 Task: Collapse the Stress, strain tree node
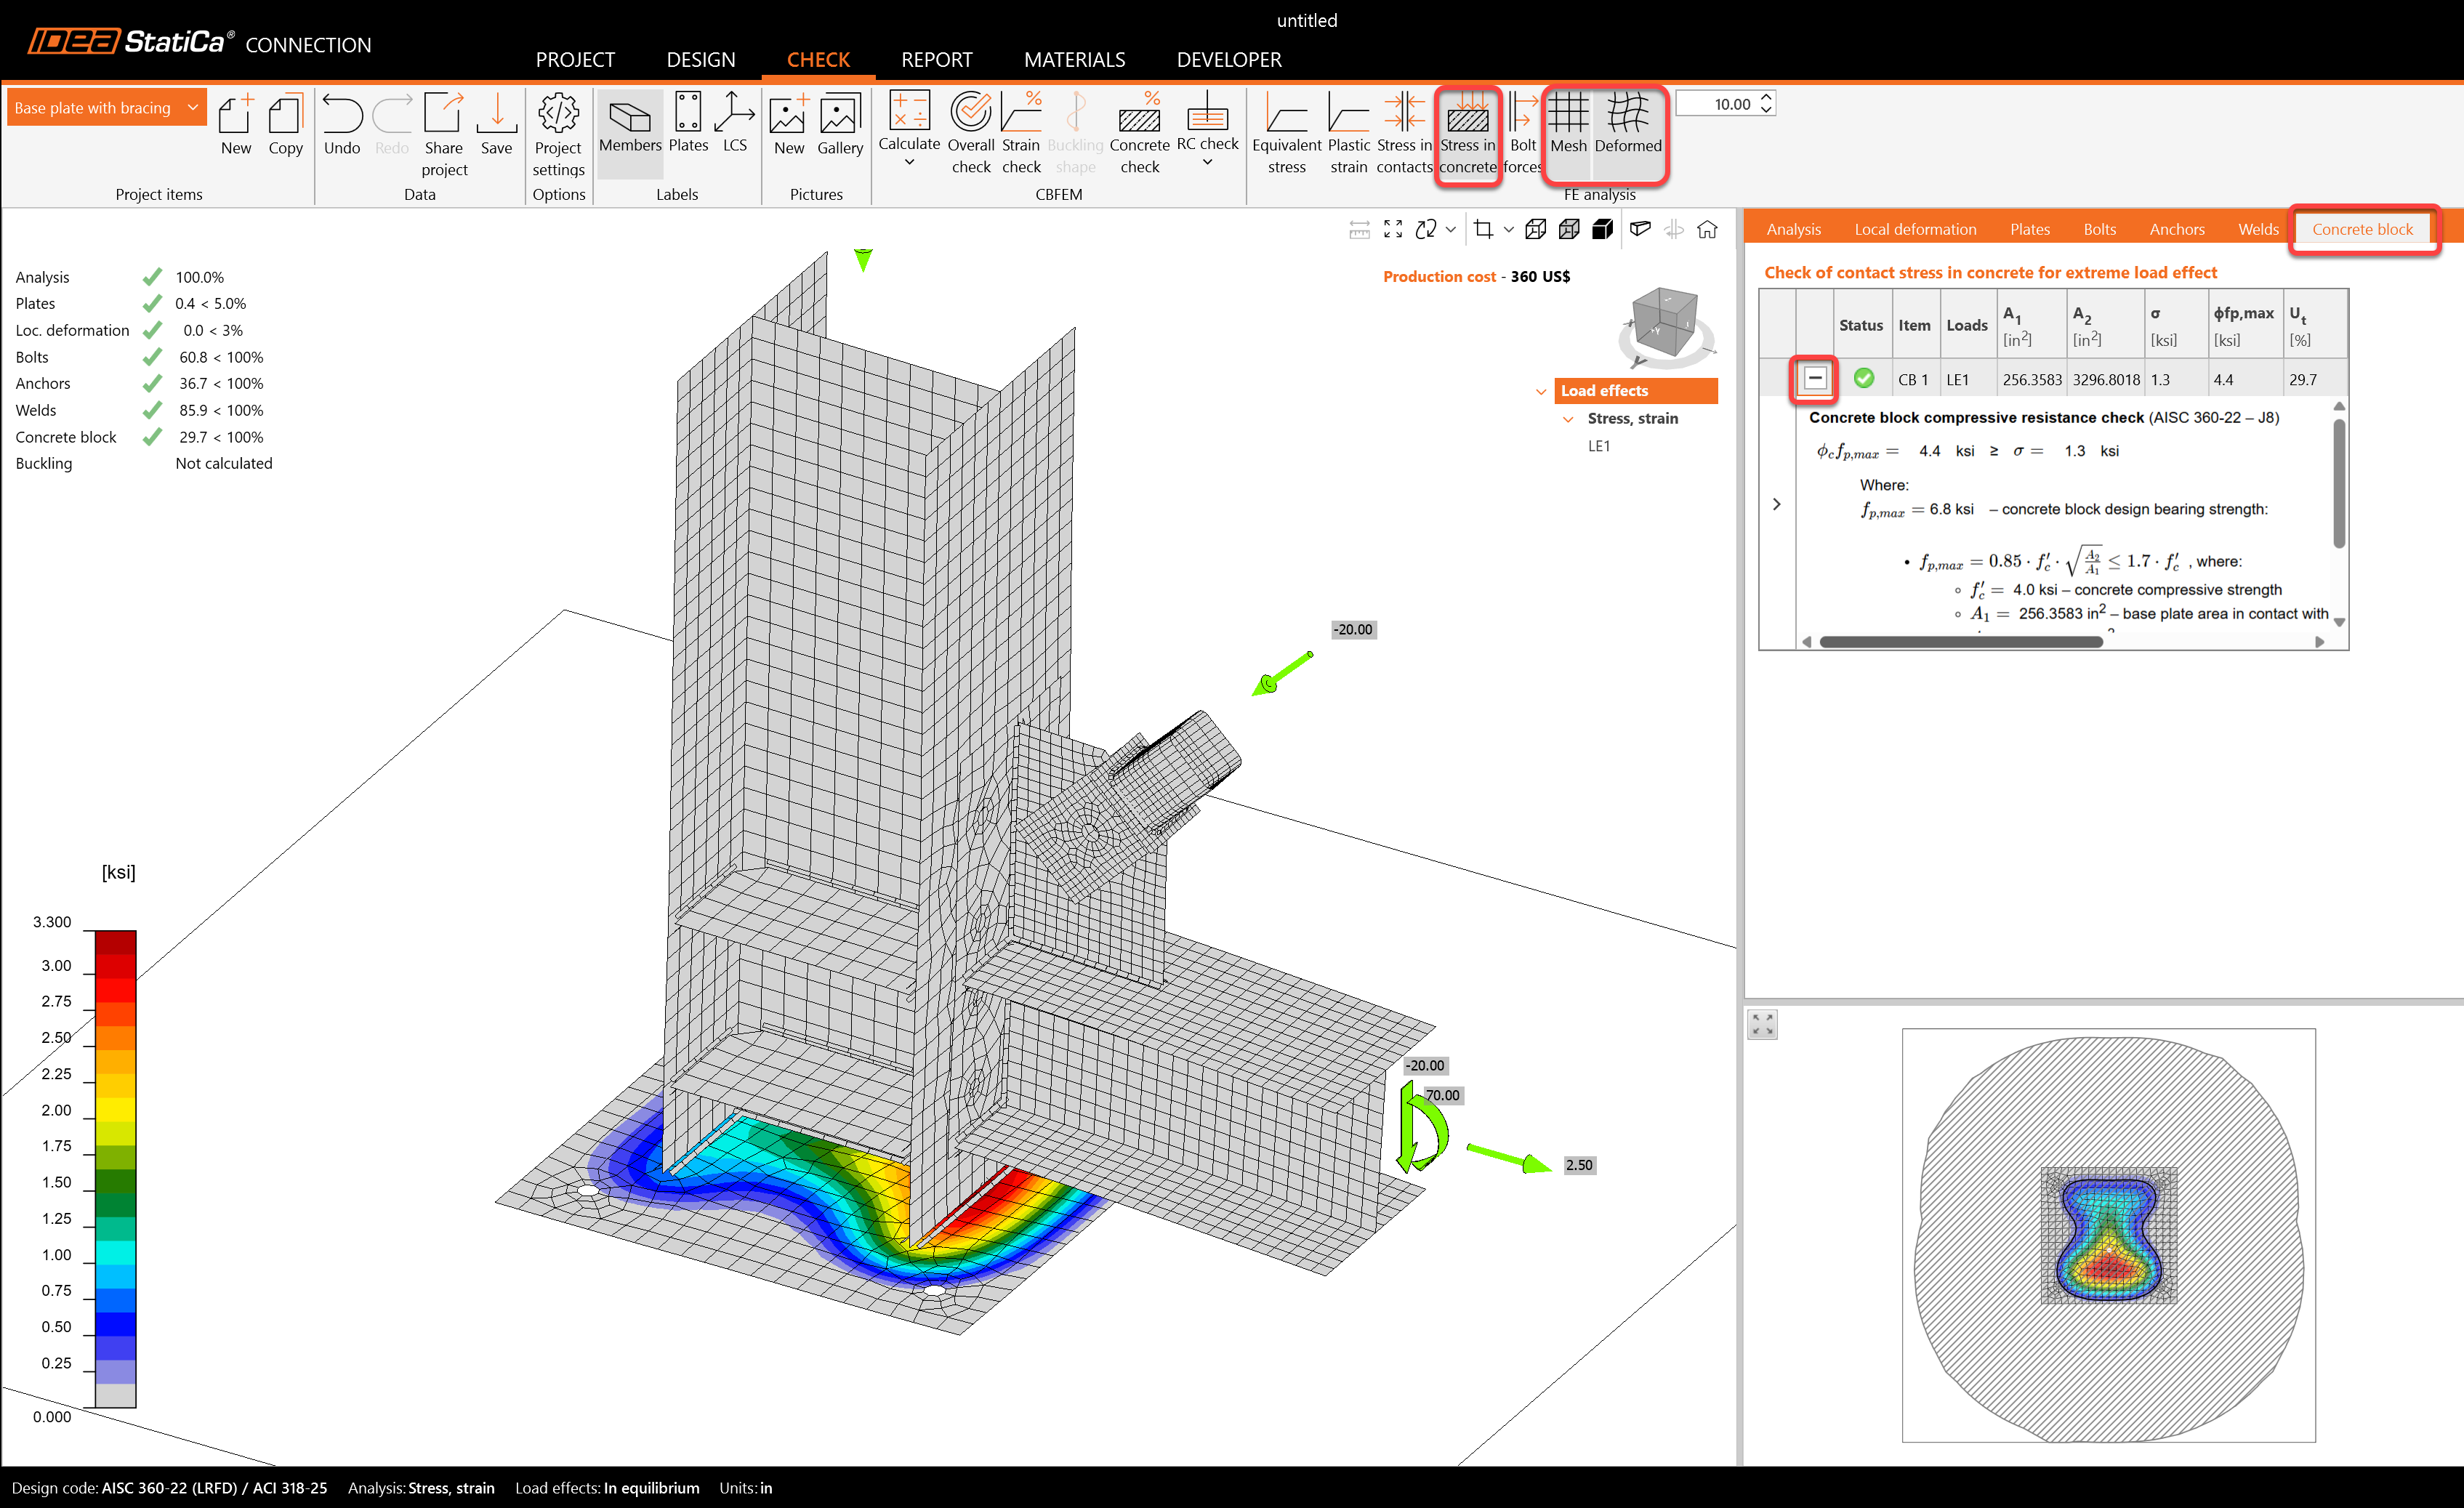(1568, 419)
